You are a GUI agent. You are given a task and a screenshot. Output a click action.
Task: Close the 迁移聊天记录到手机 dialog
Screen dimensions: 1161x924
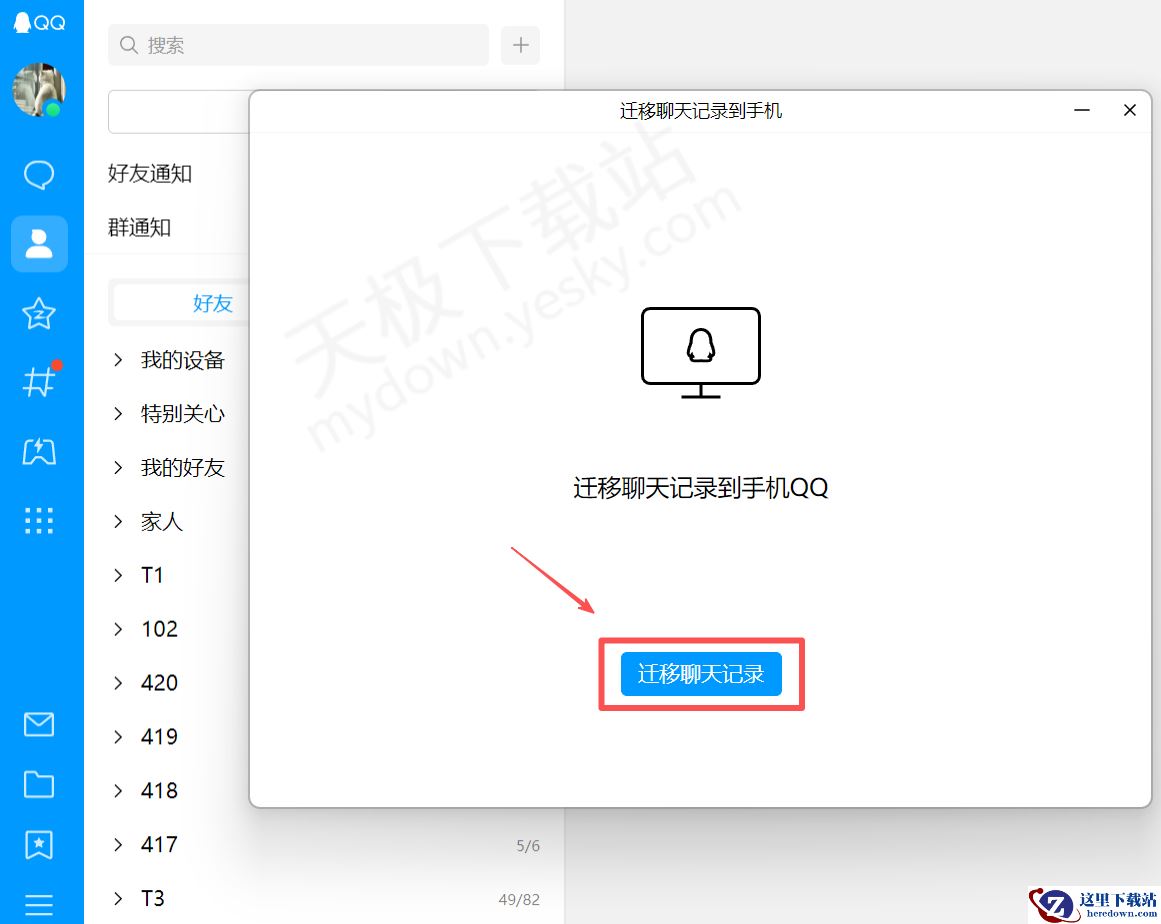(1129, 110)
